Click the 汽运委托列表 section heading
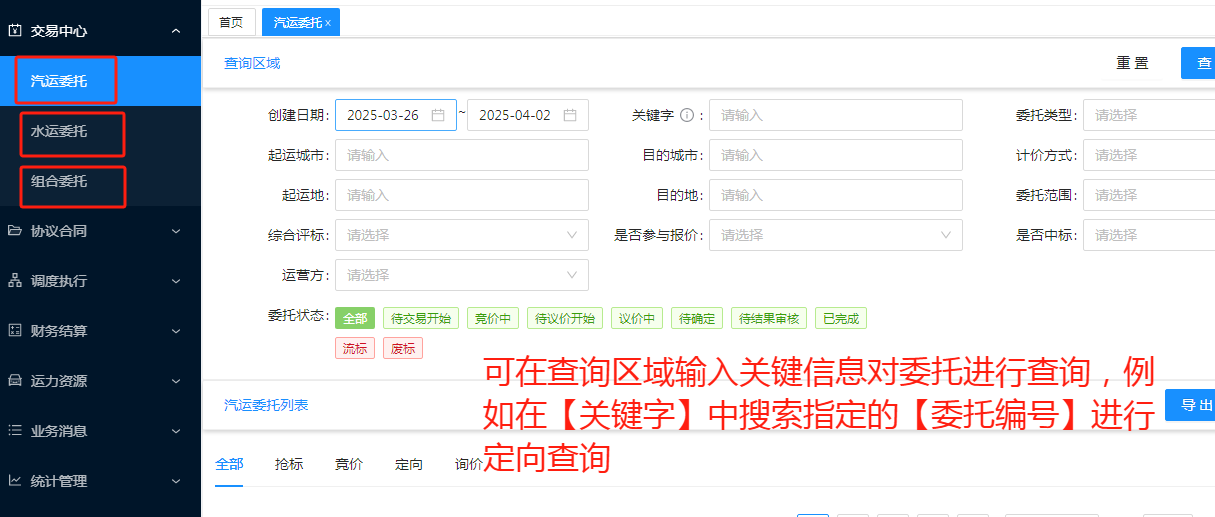 tap(266, 405)
